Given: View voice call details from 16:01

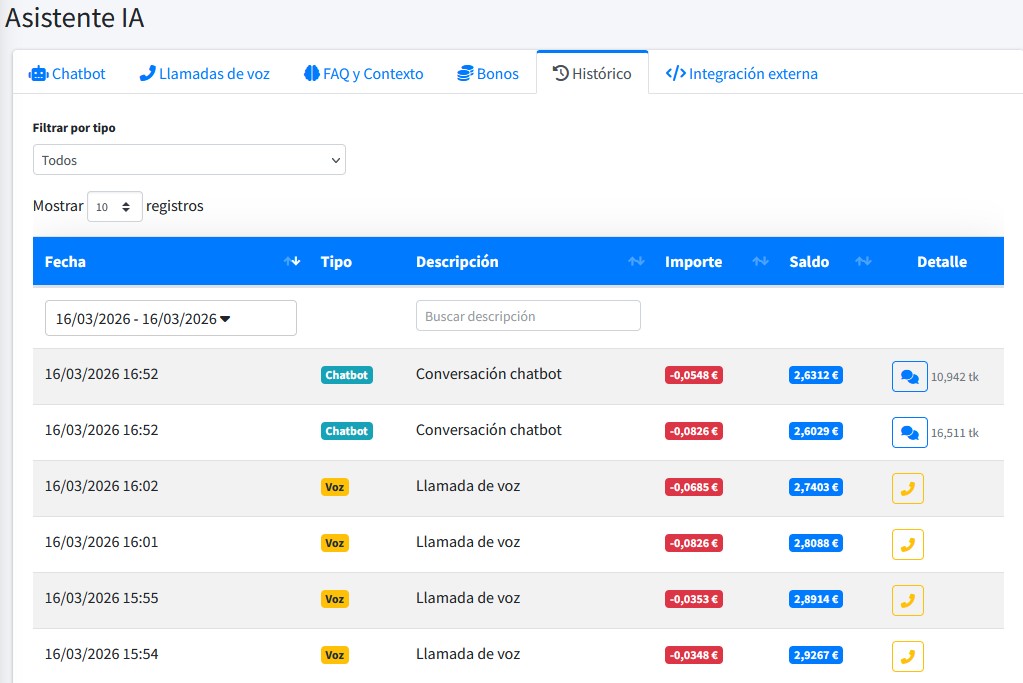Looking at the screenshot, I should click(x=907, y=545).
